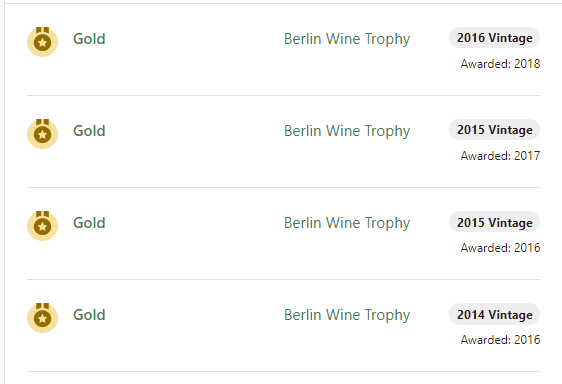Select the 2015 Vintage badge awarded 2017
Viewport: 562px width, 384px height.
(495, 130)
